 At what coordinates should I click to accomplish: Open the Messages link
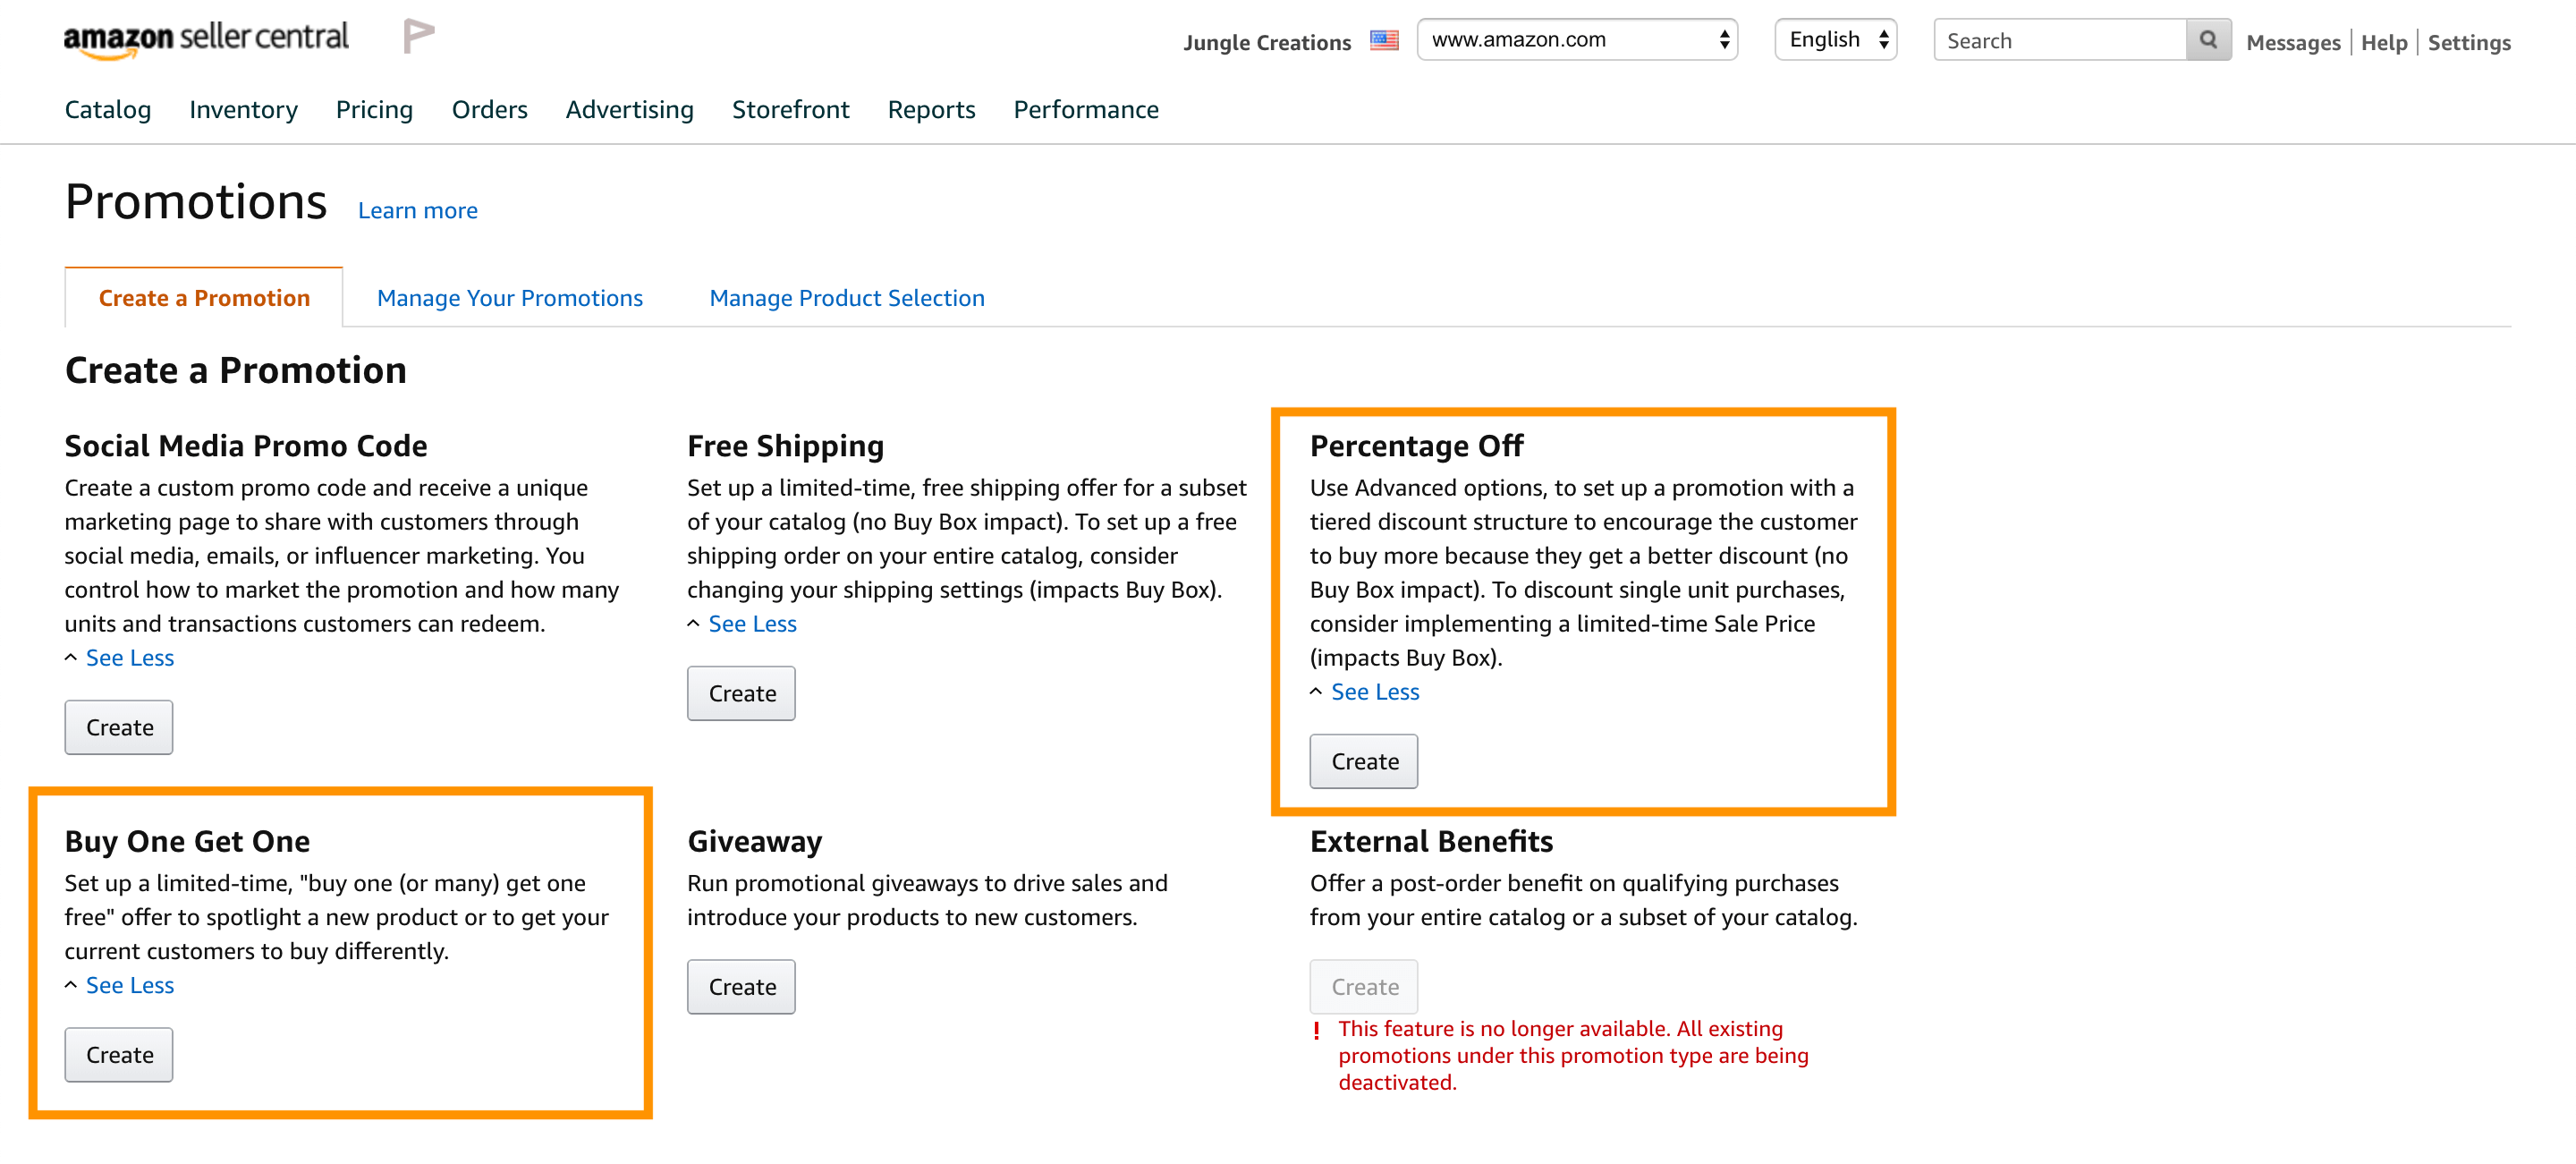[2292, 43]
